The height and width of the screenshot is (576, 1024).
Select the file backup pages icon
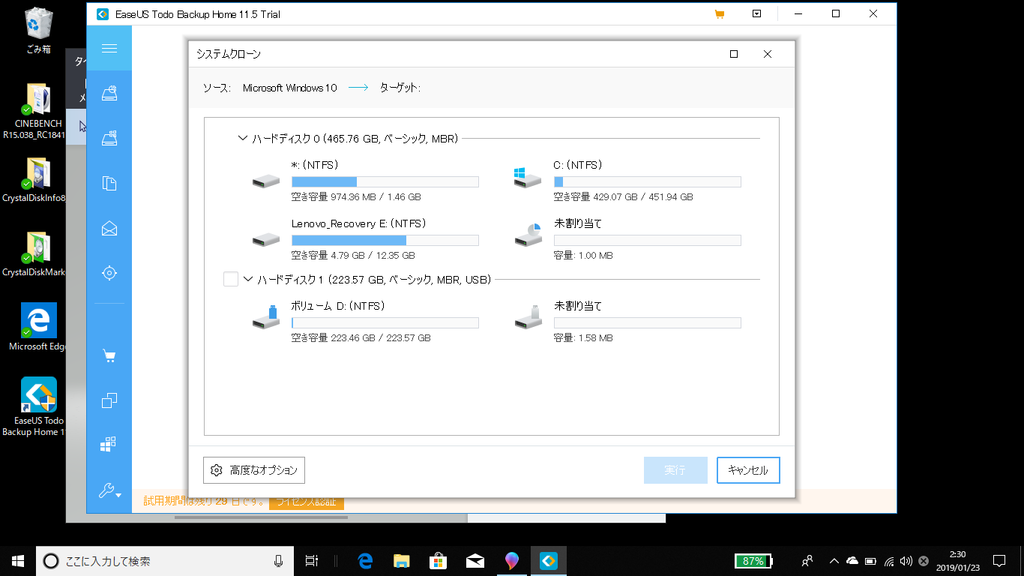point(109,182)
